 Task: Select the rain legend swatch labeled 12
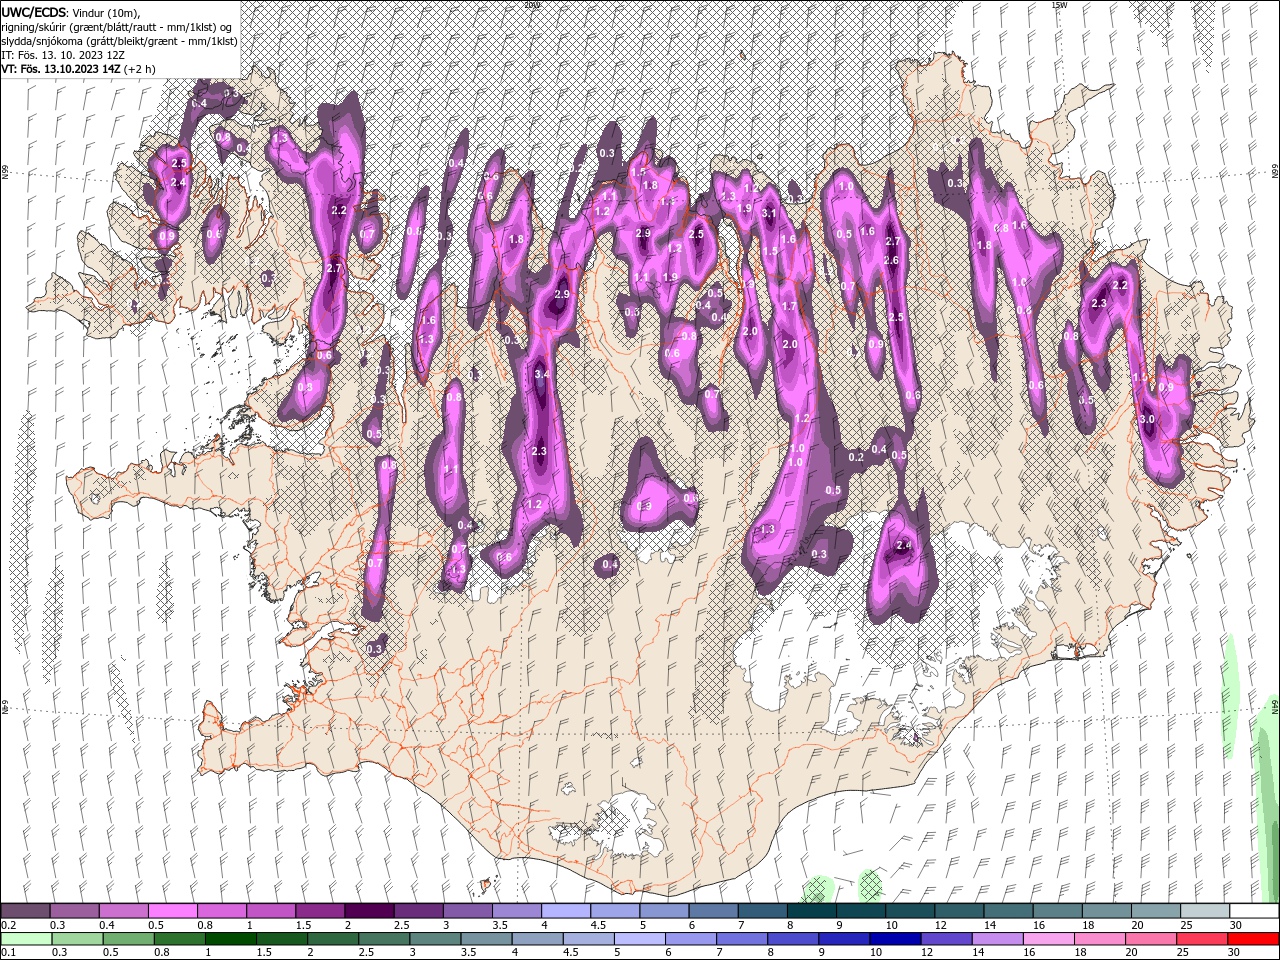(946, 938)
